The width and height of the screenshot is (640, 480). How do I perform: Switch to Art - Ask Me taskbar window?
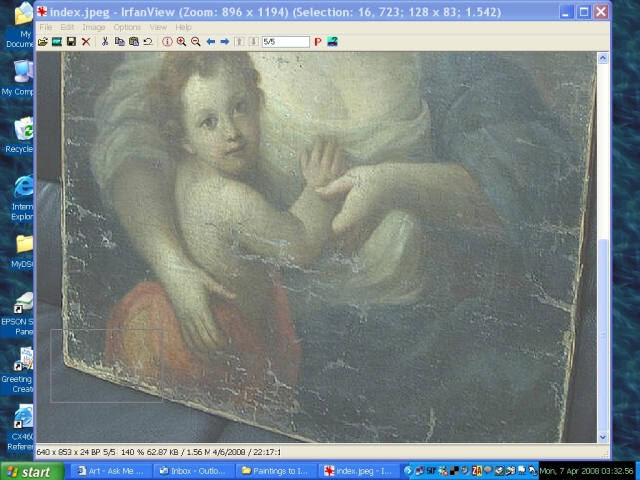111,471
